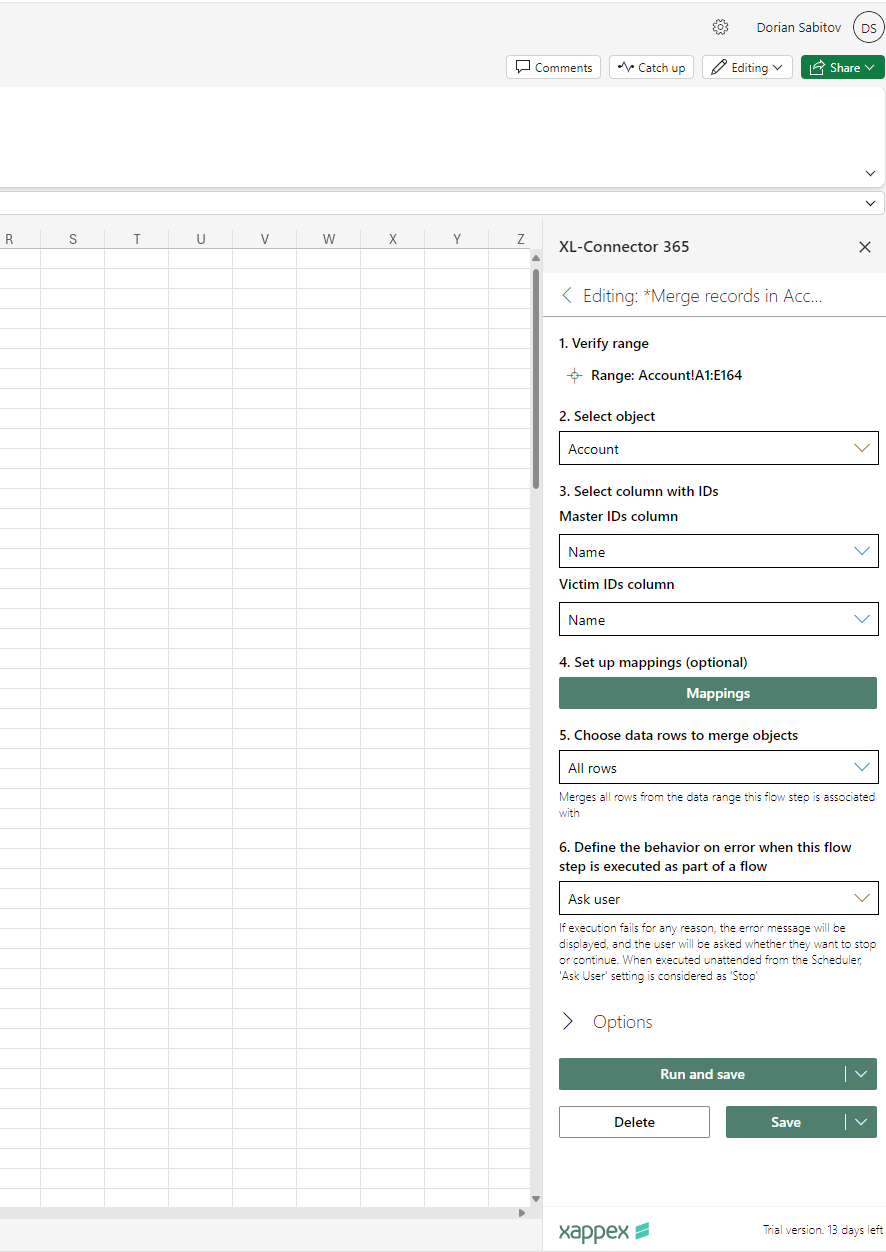This screenshot has height=1252, width=886.
Task: Click the Share button
Action: [x=842, y=67]
